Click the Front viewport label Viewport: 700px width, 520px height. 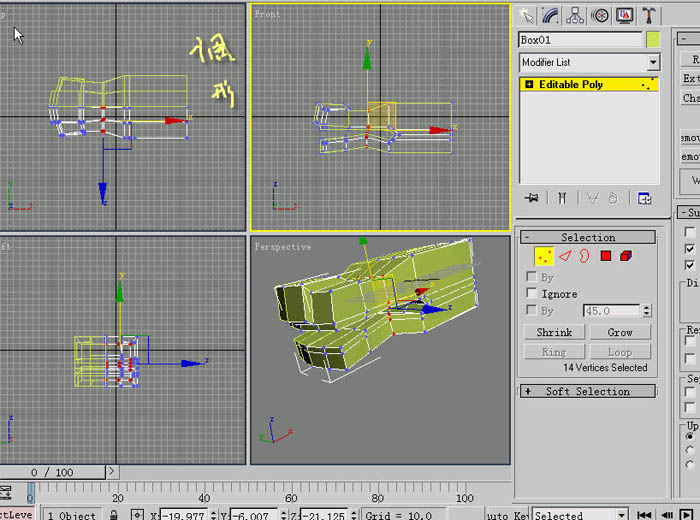pos(267,14)
